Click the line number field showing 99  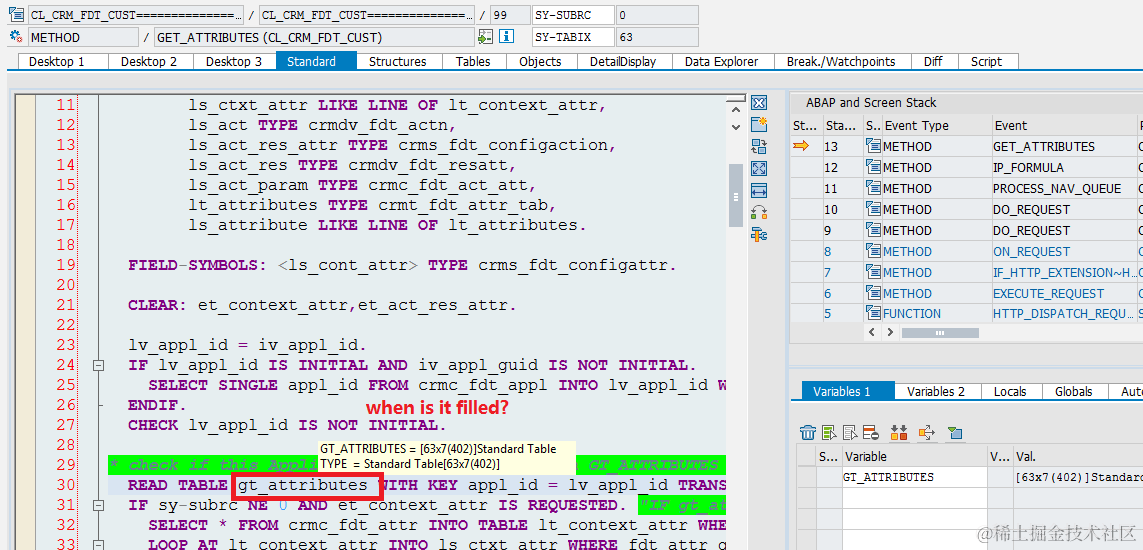point(510,15)
